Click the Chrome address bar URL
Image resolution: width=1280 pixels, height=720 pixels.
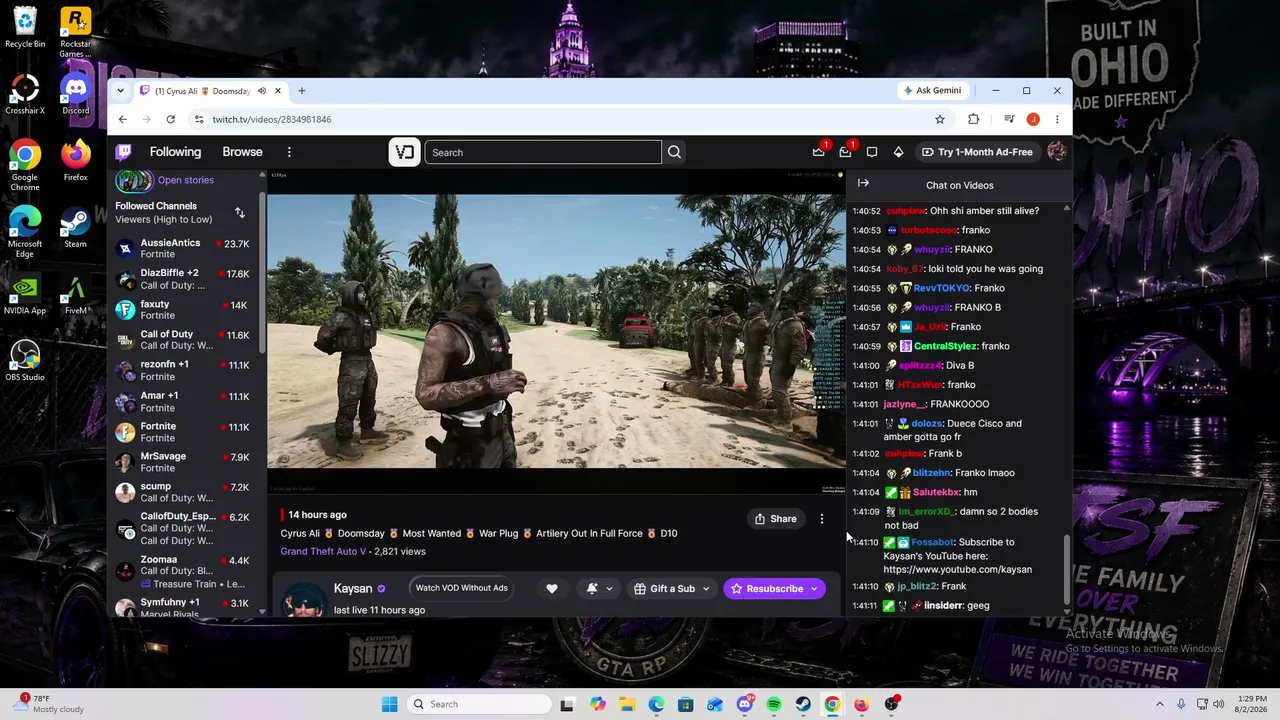point(272,119)
